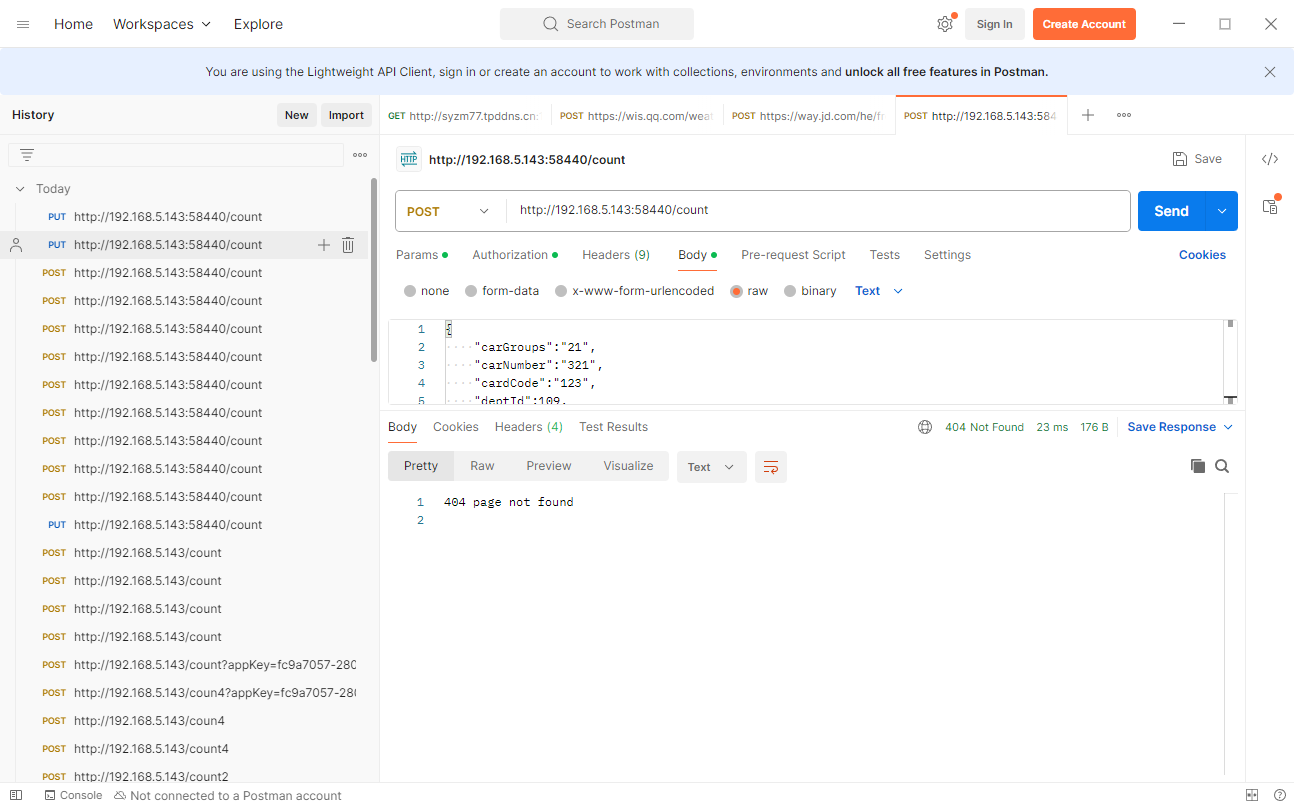Open the Pre-request Script tab

[x=793, y=255]
